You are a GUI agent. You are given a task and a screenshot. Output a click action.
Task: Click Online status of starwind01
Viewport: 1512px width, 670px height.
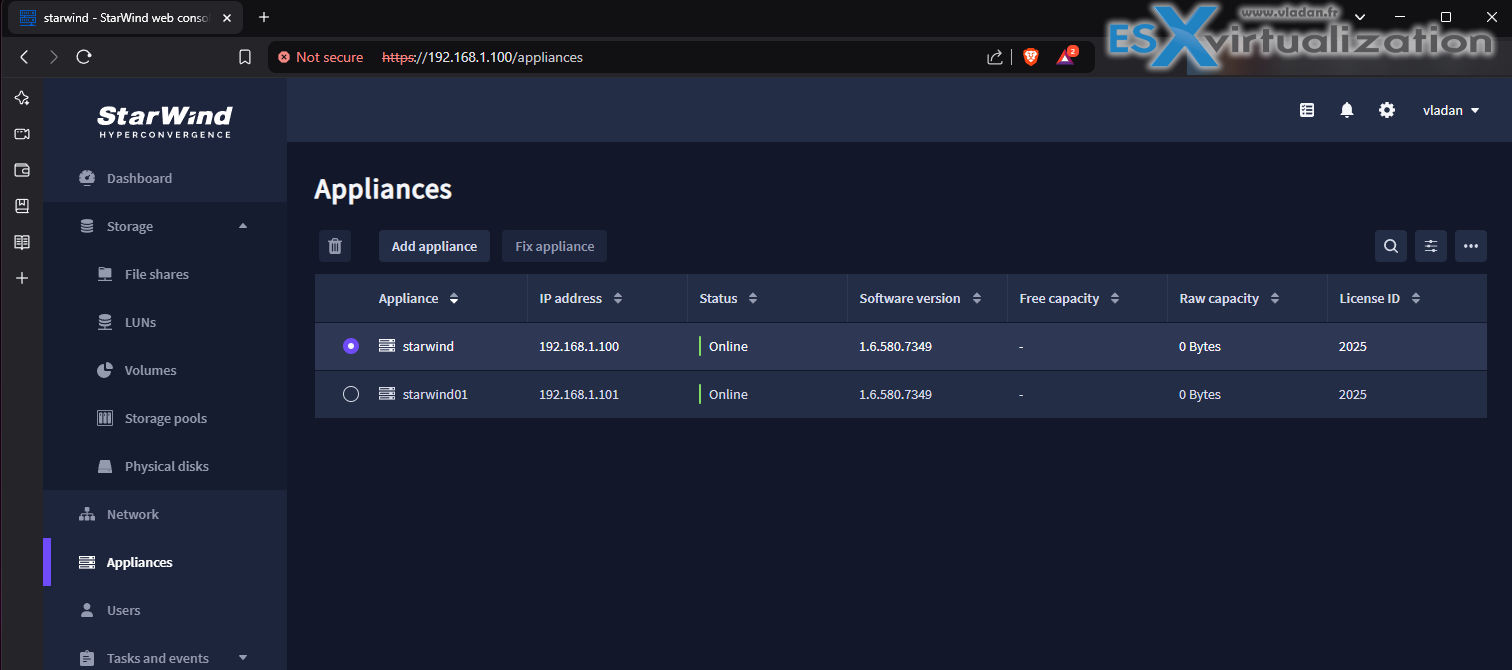[x=728, y=394]
